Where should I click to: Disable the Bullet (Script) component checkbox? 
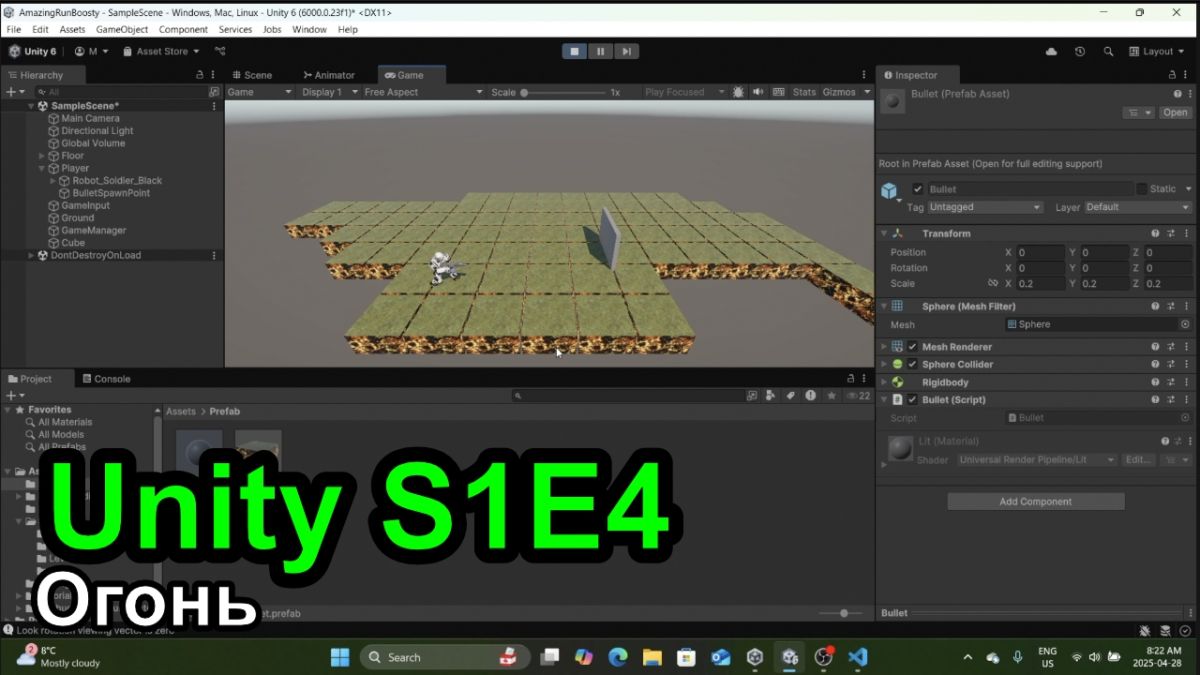(912, 400)
